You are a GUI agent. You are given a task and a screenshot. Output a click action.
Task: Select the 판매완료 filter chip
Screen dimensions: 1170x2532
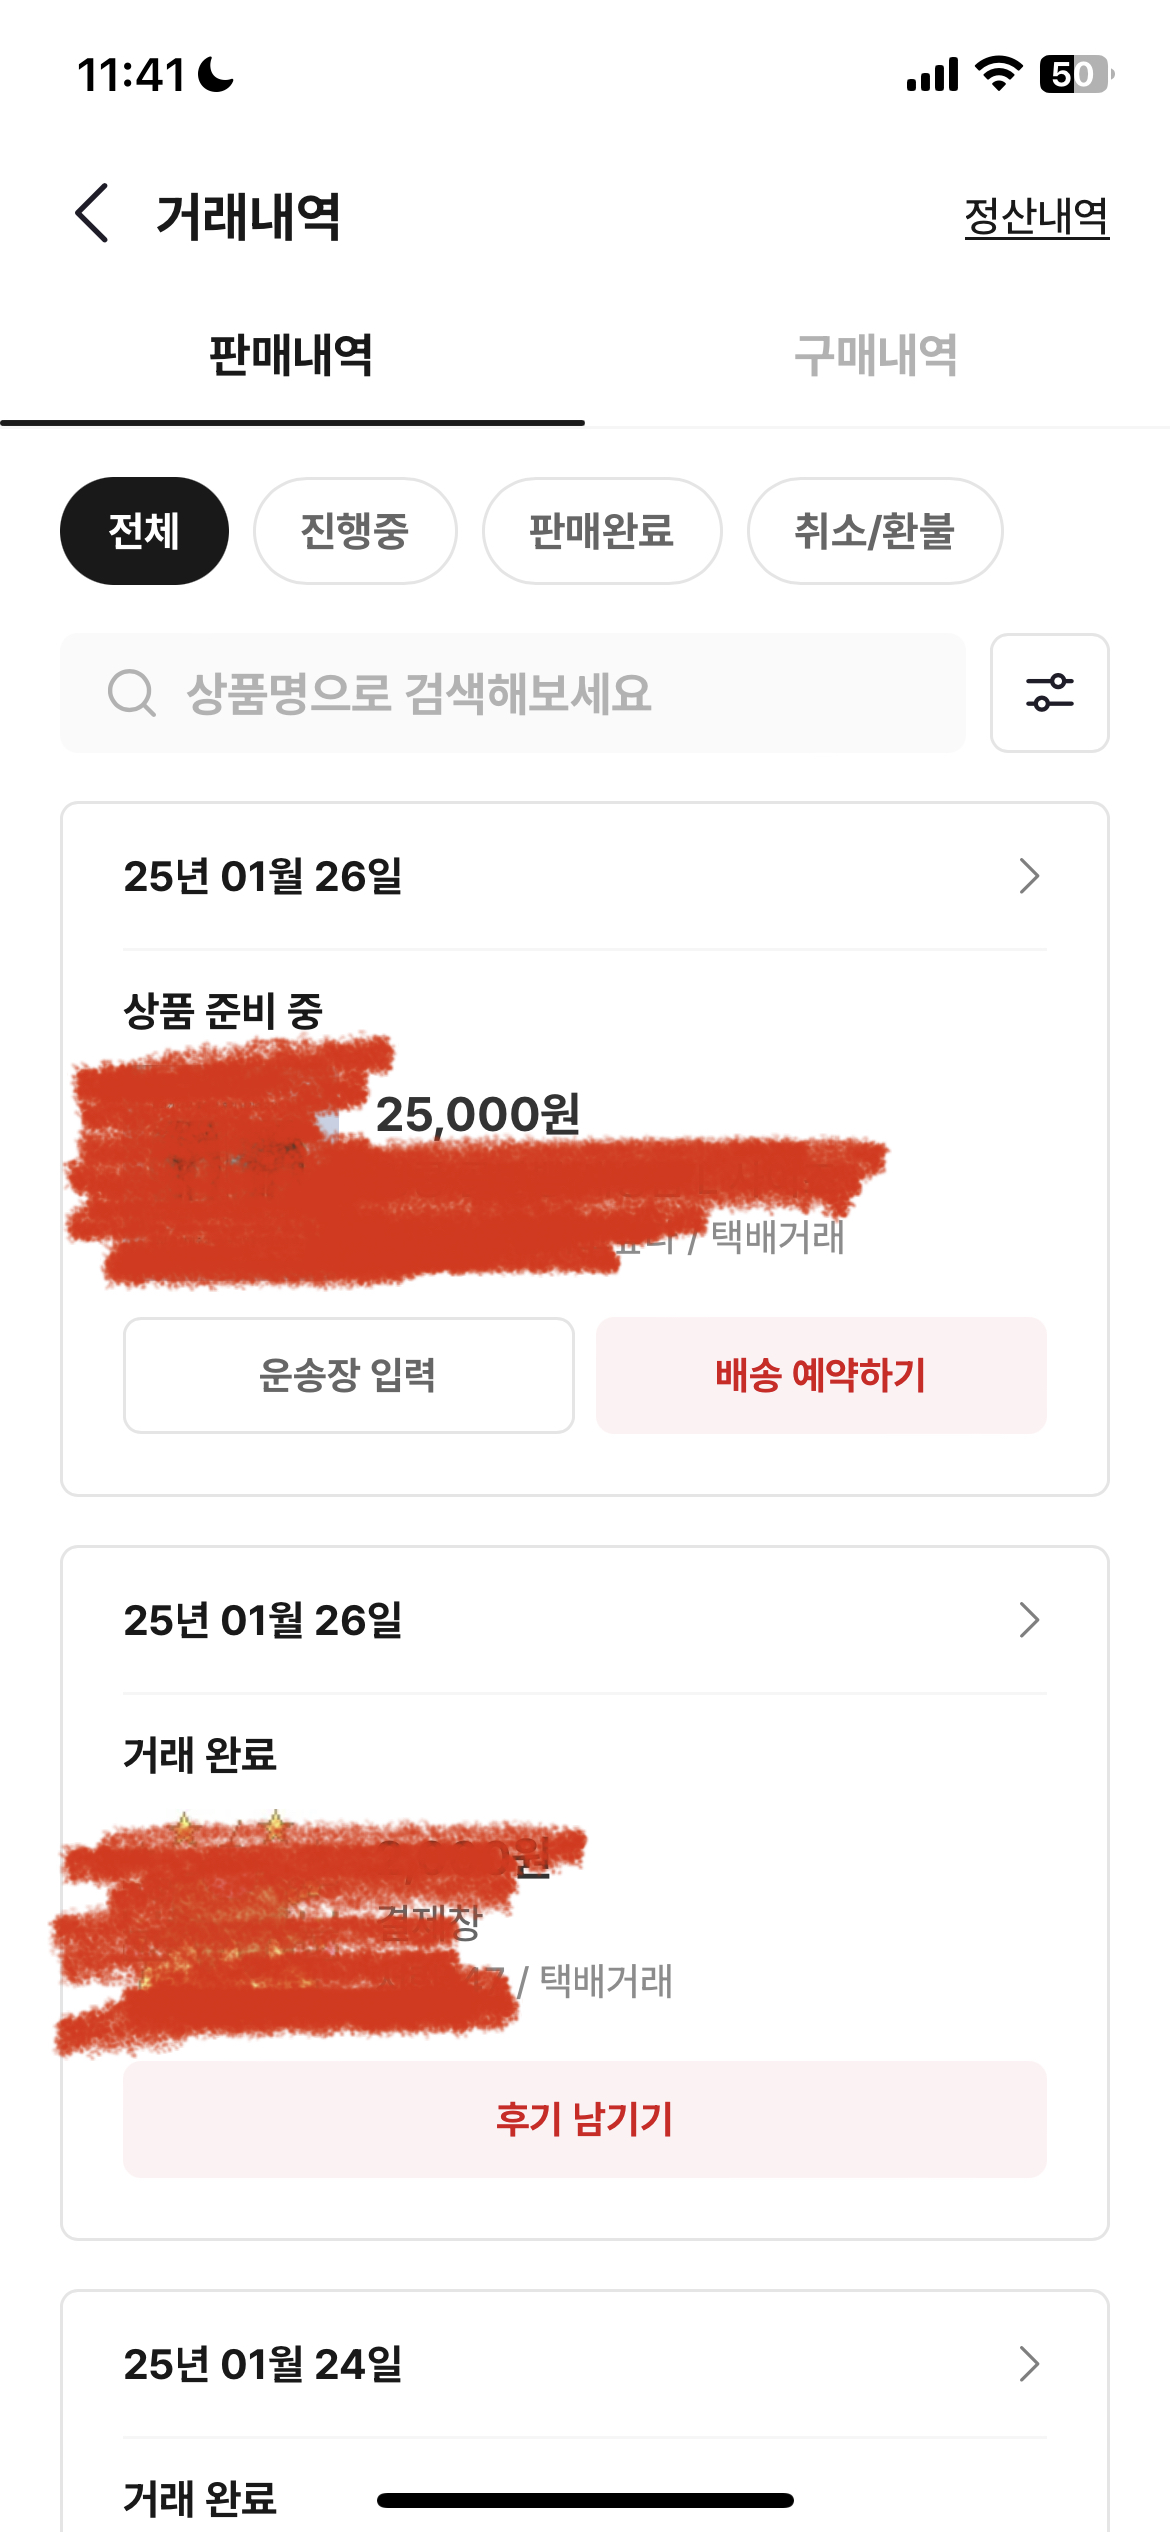[x=601, y=531]
